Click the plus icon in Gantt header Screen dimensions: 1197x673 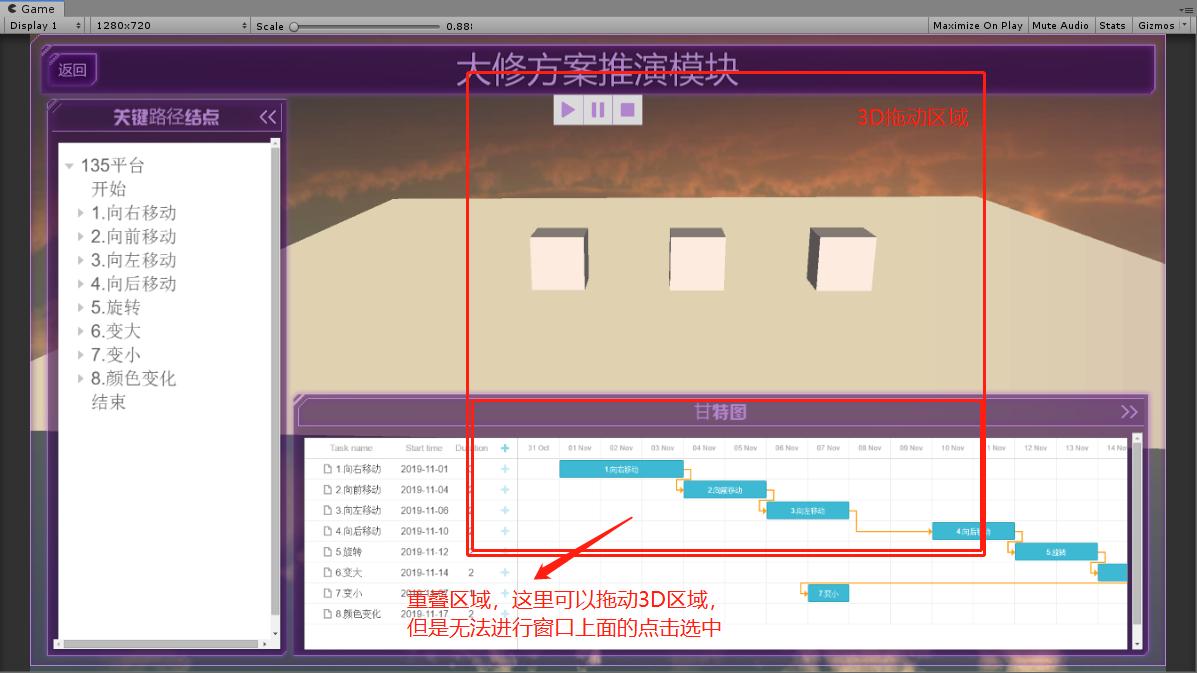505,448
